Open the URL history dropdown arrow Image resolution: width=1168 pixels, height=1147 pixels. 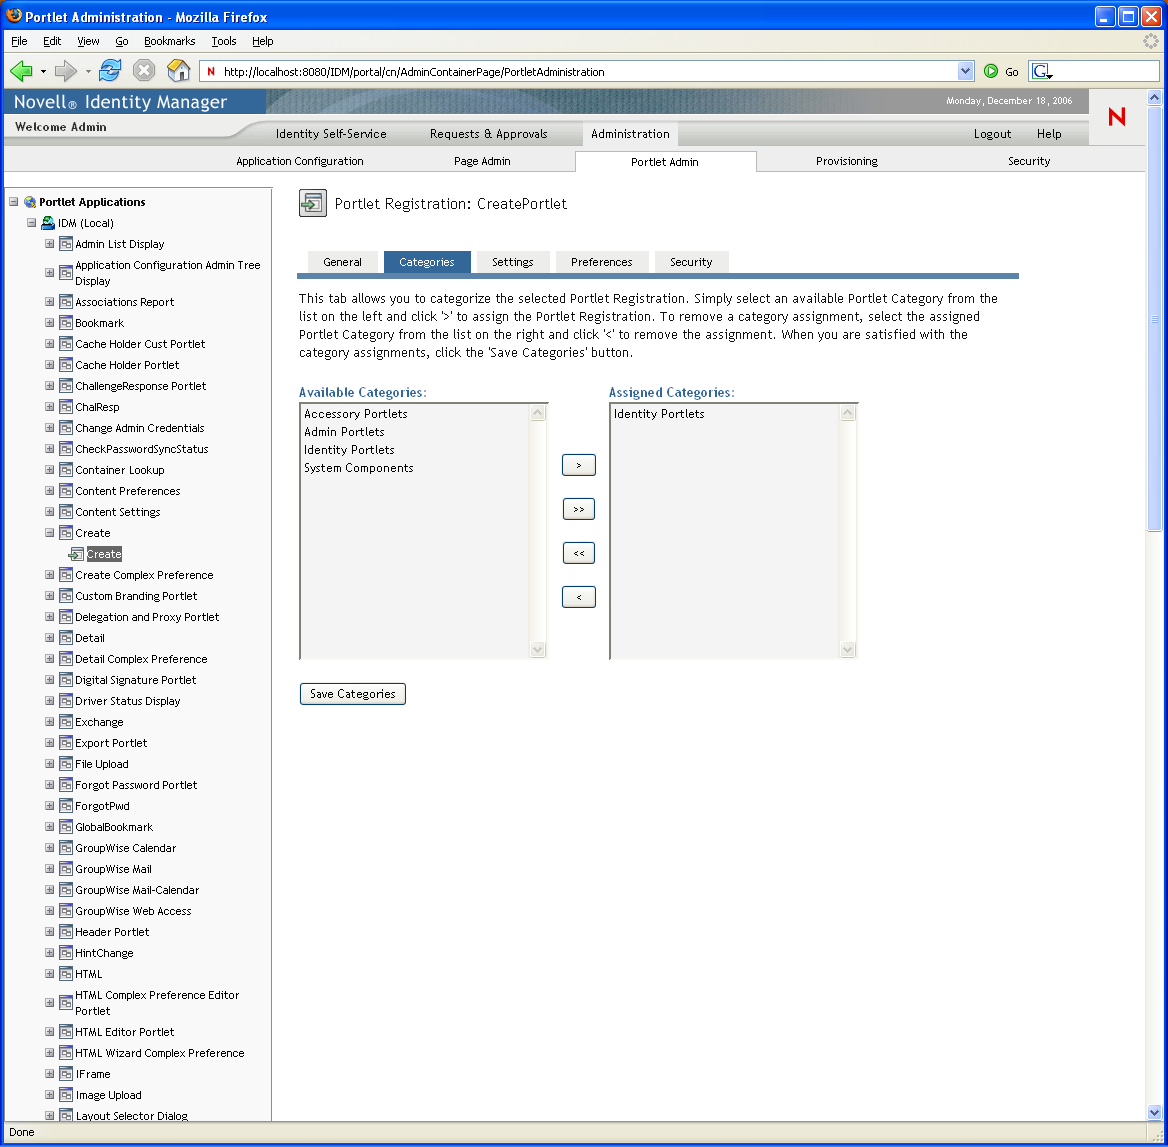(965, 71)
